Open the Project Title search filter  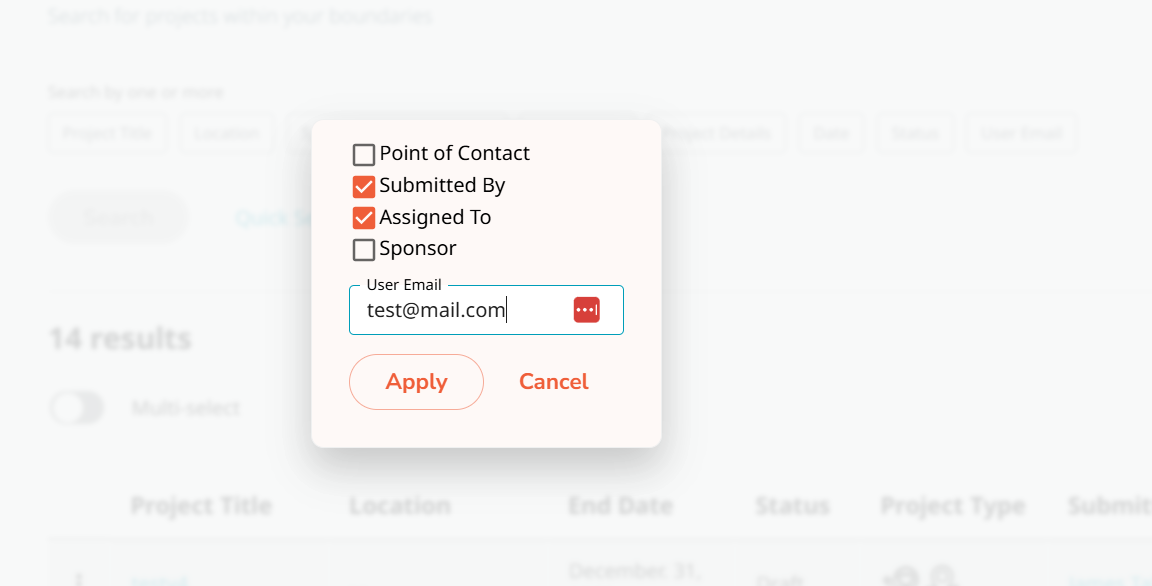108,134
